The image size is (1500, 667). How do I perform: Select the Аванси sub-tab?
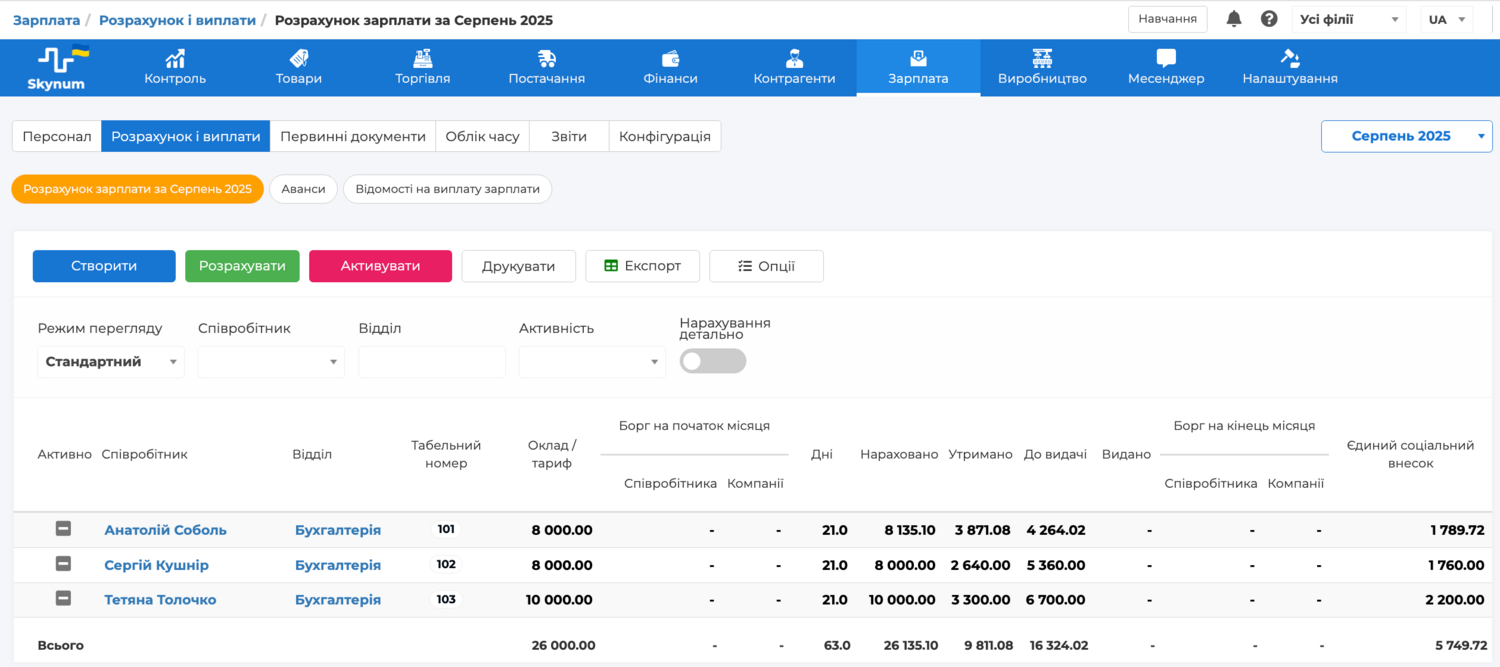click(x=303, y=189)
